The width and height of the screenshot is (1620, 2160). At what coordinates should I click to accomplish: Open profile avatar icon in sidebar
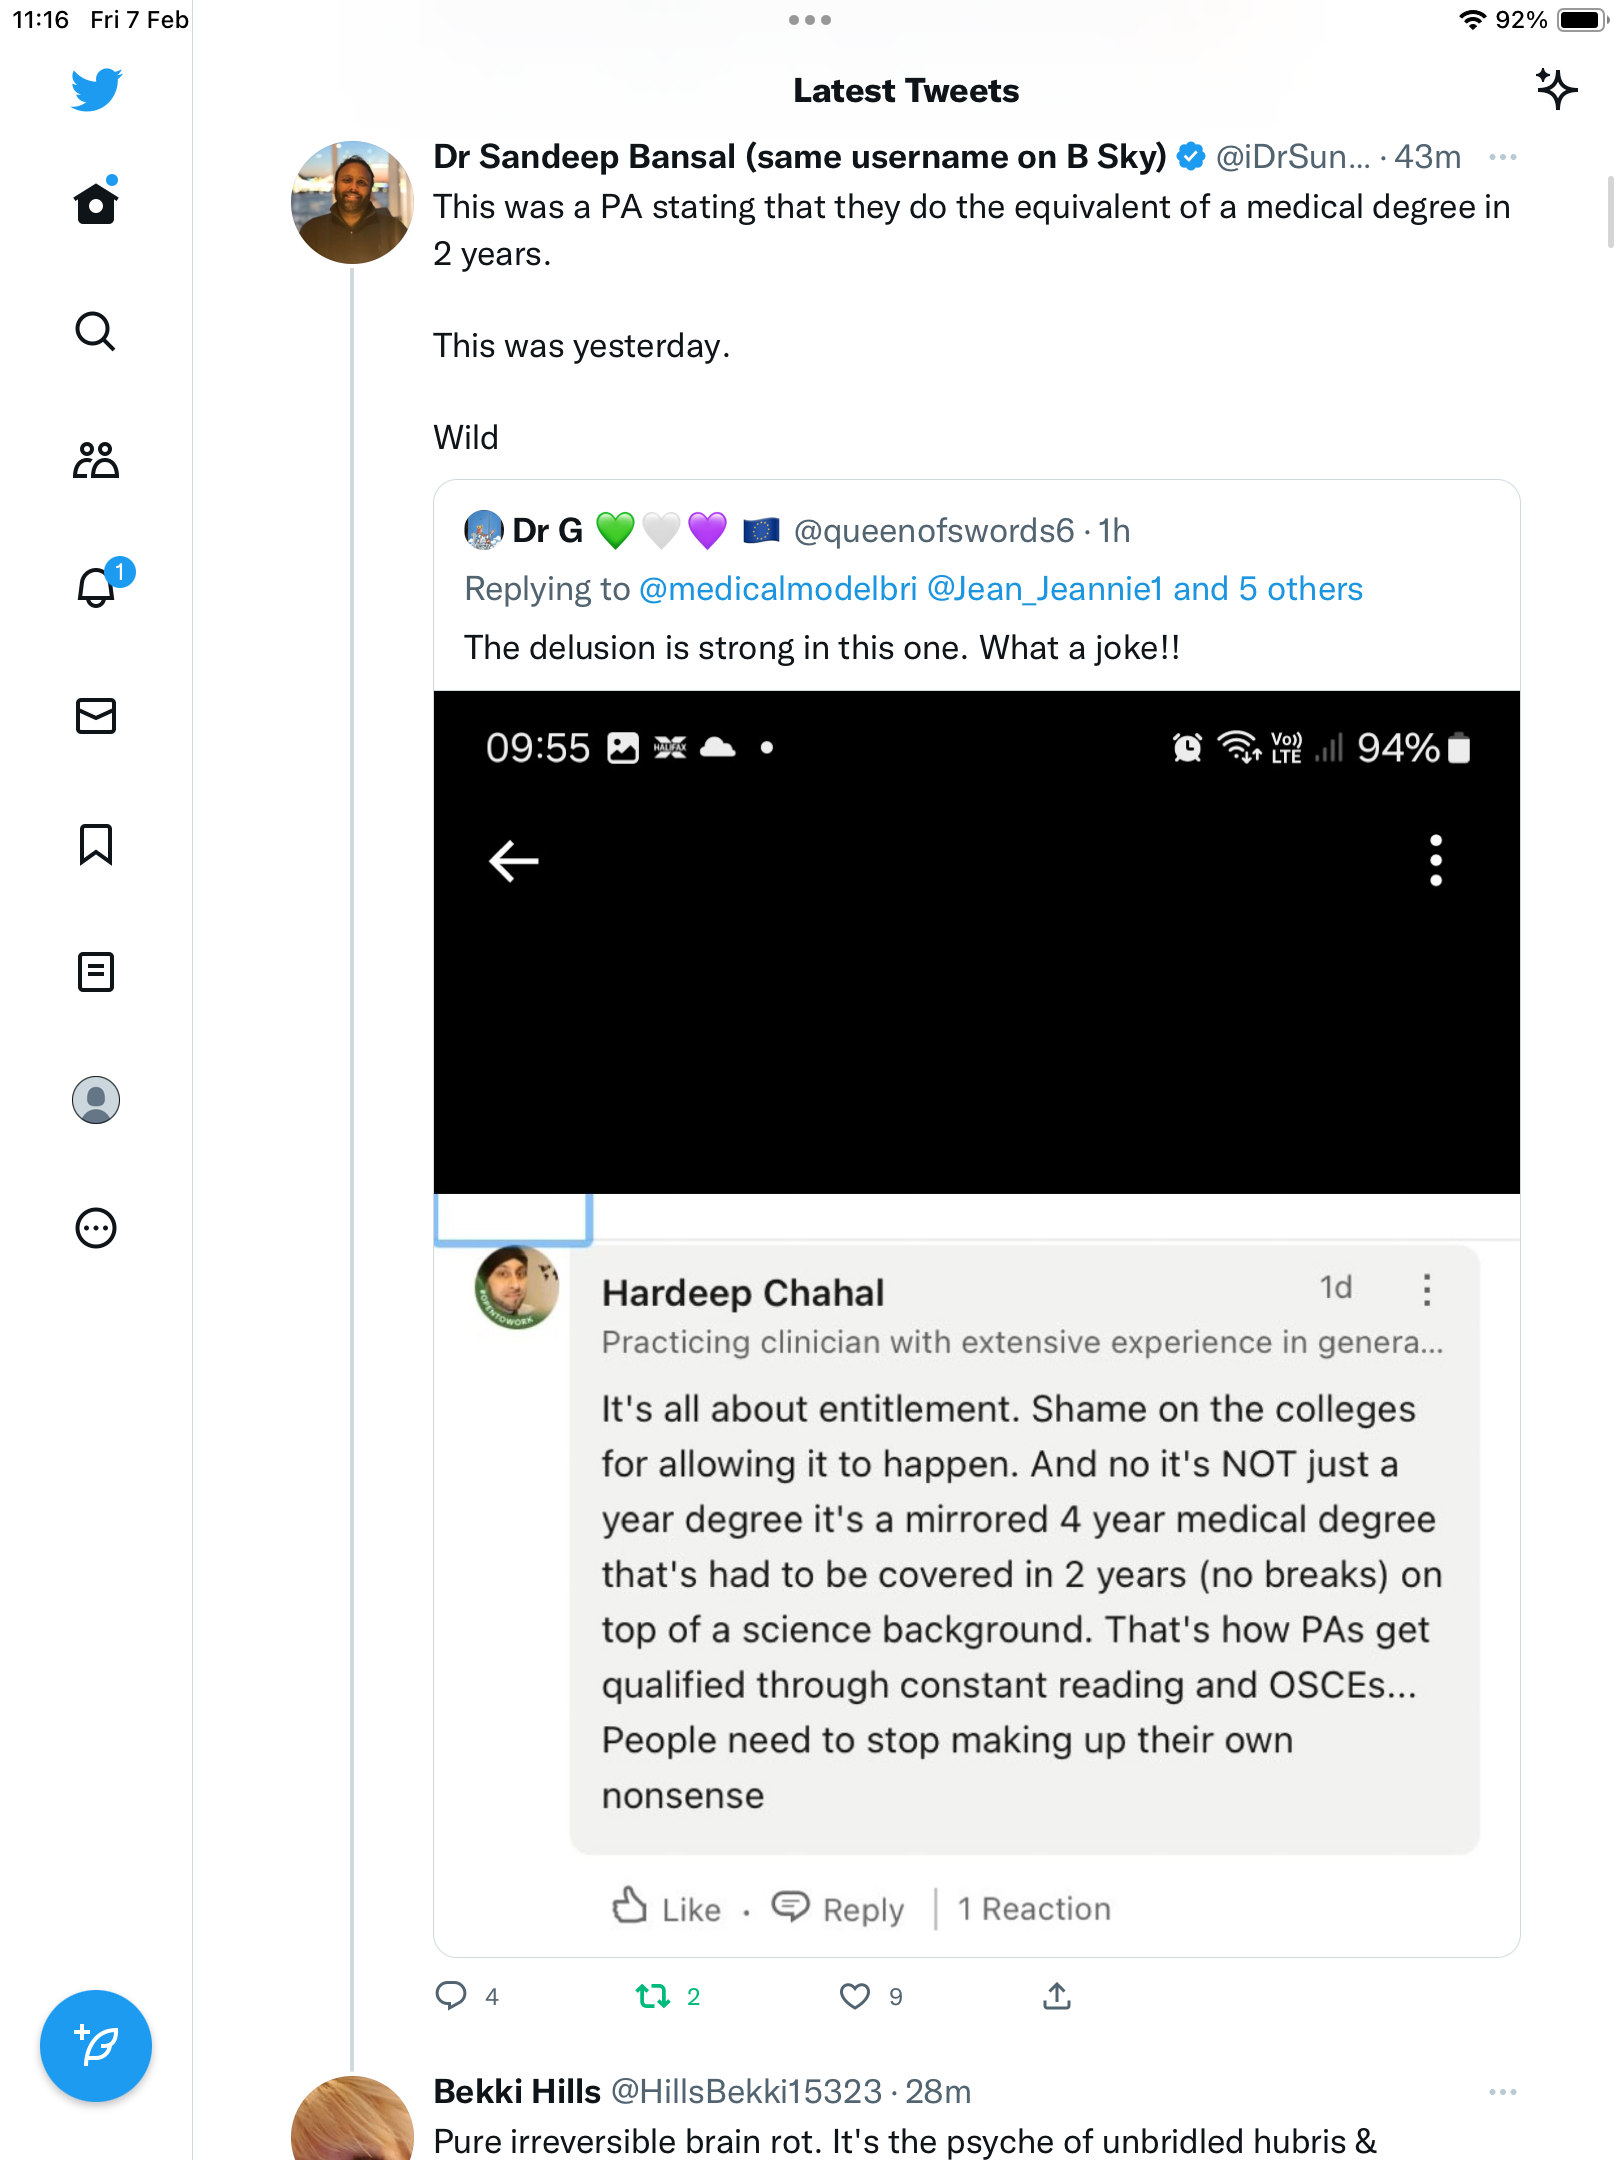point(96,1100)
